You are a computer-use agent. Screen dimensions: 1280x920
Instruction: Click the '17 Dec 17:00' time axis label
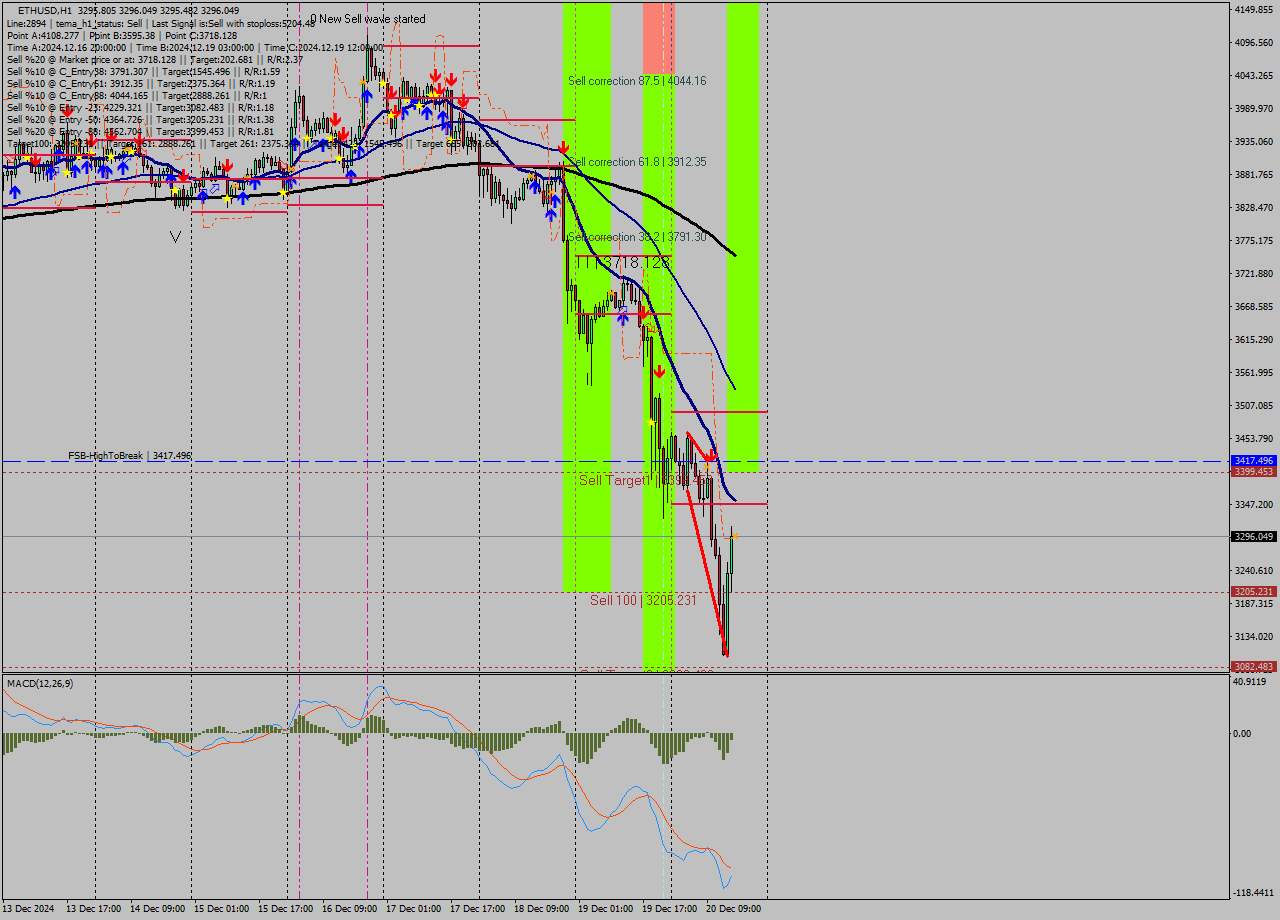pyautogui.click(x=478, y=909)
